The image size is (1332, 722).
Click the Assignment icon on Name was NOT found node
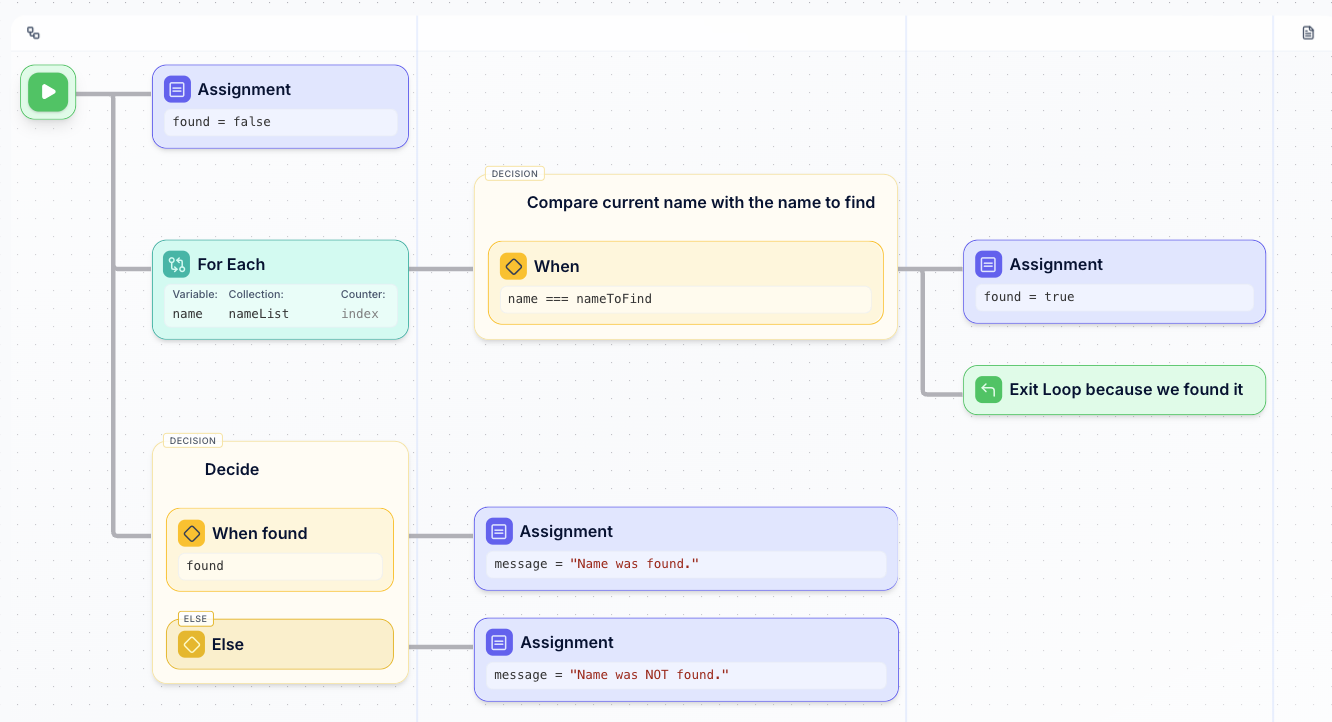499,642
